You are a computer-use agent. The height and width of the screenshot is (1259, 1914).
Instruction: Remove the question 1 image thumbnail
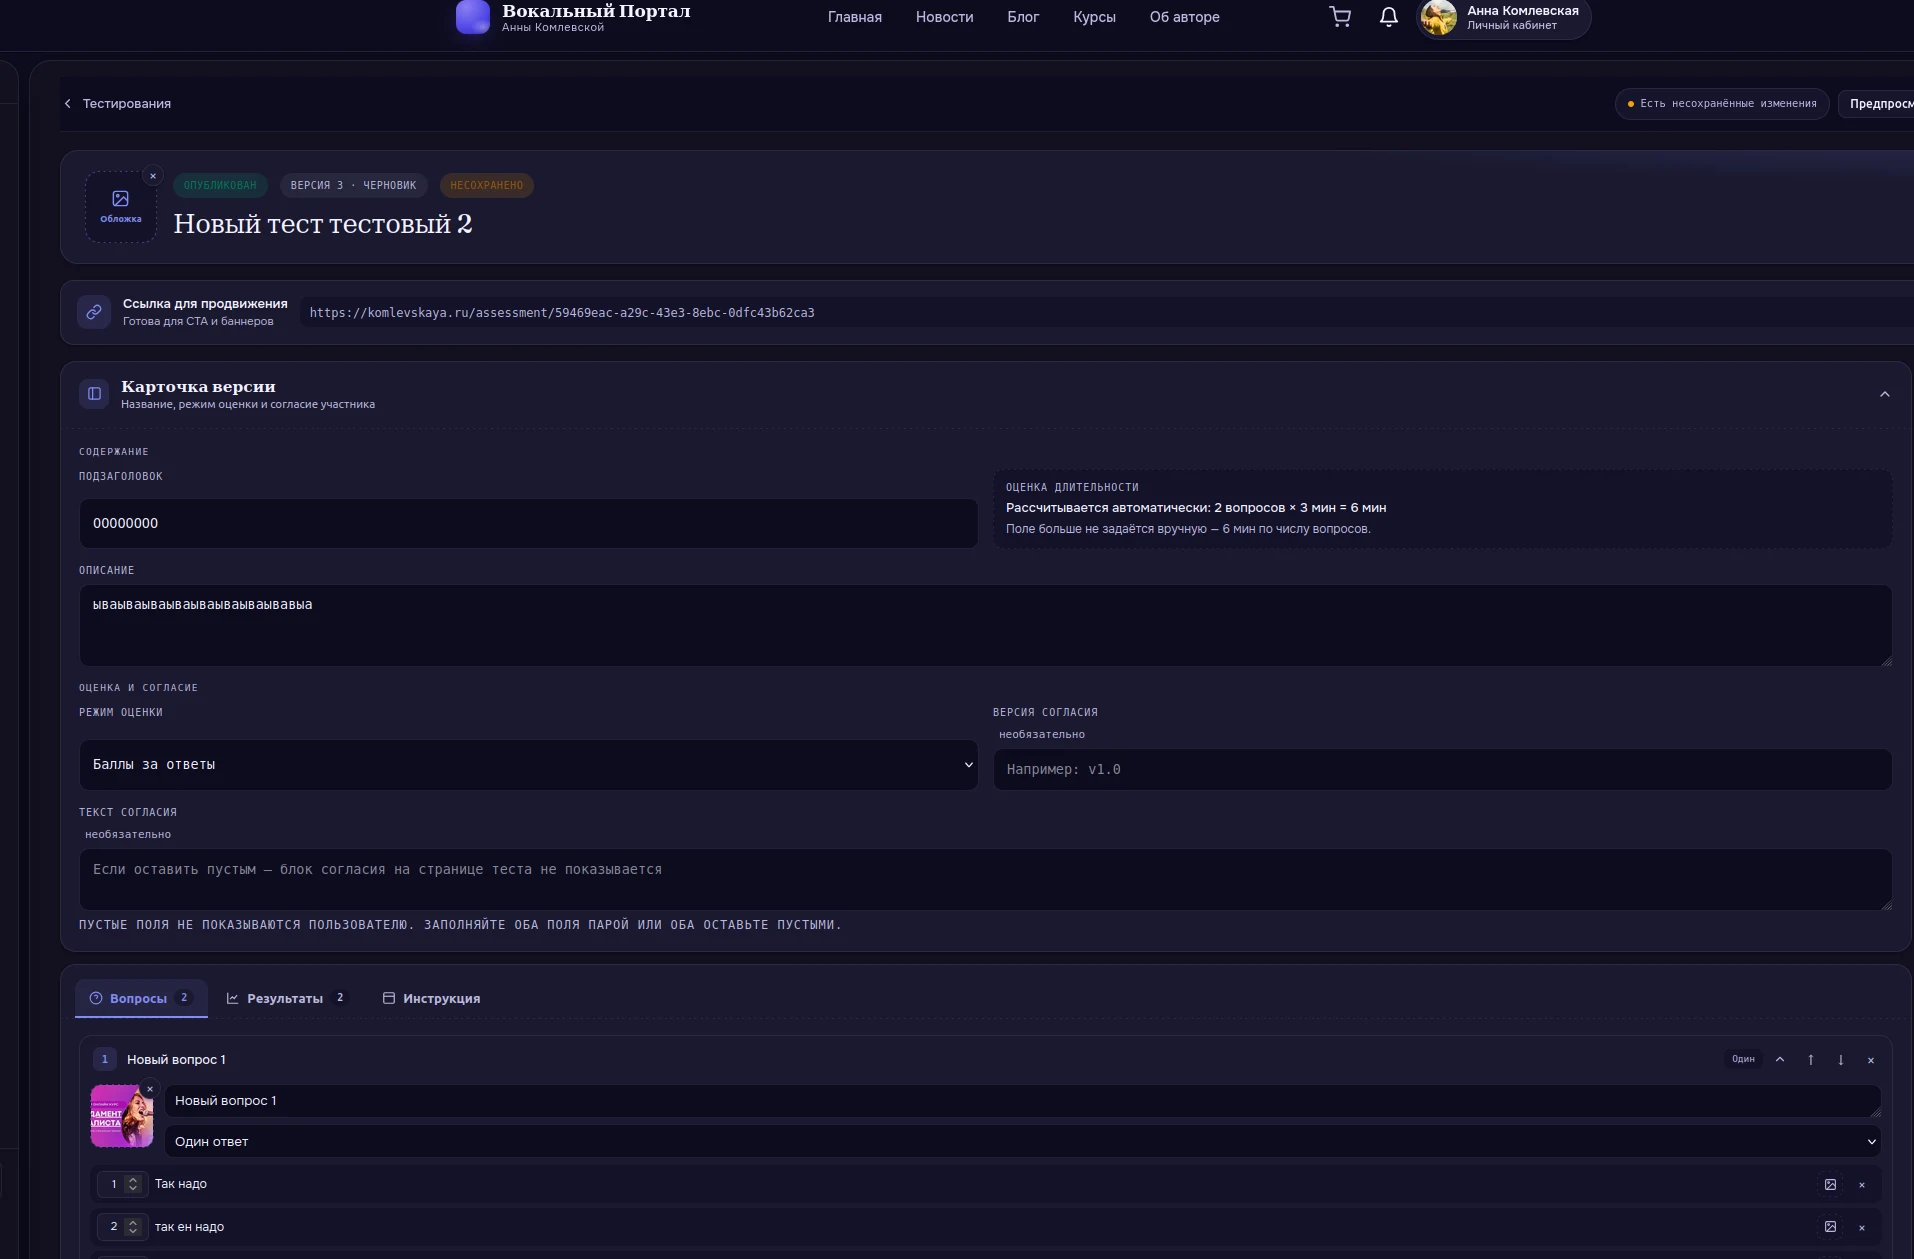[x=150, y=1089]
